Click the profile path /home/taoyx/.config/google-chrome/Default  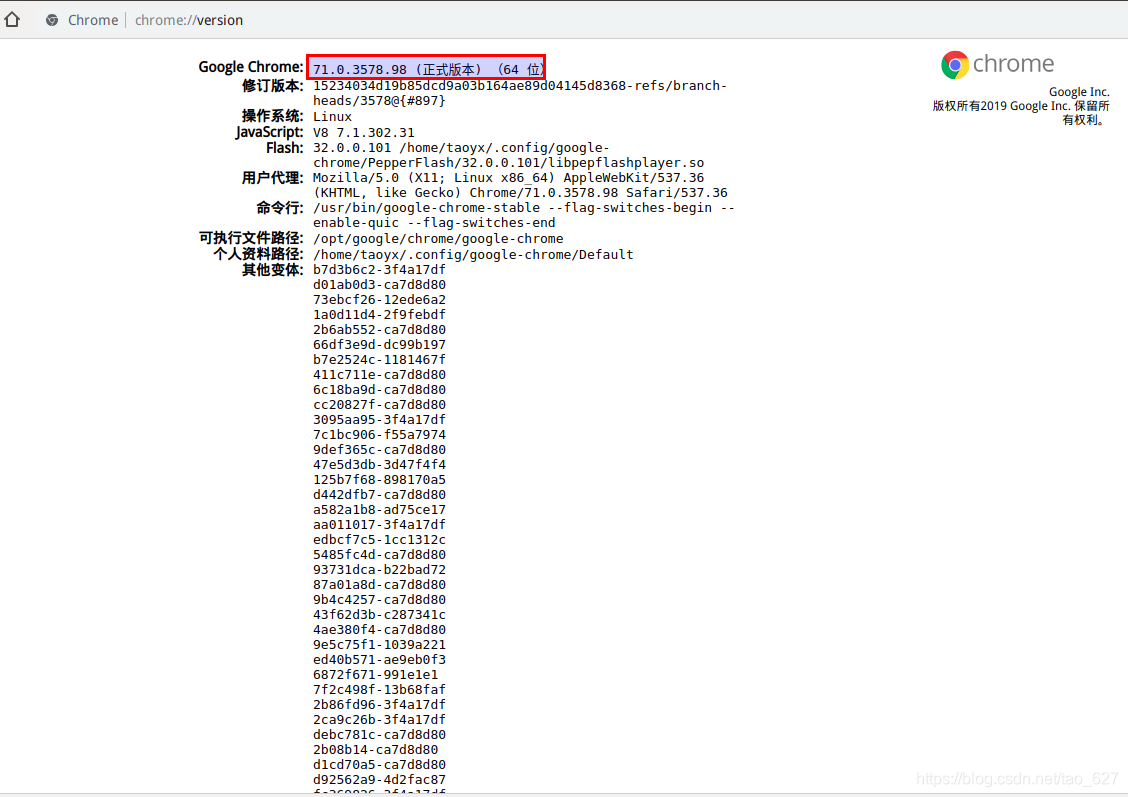tap(473, 255)
